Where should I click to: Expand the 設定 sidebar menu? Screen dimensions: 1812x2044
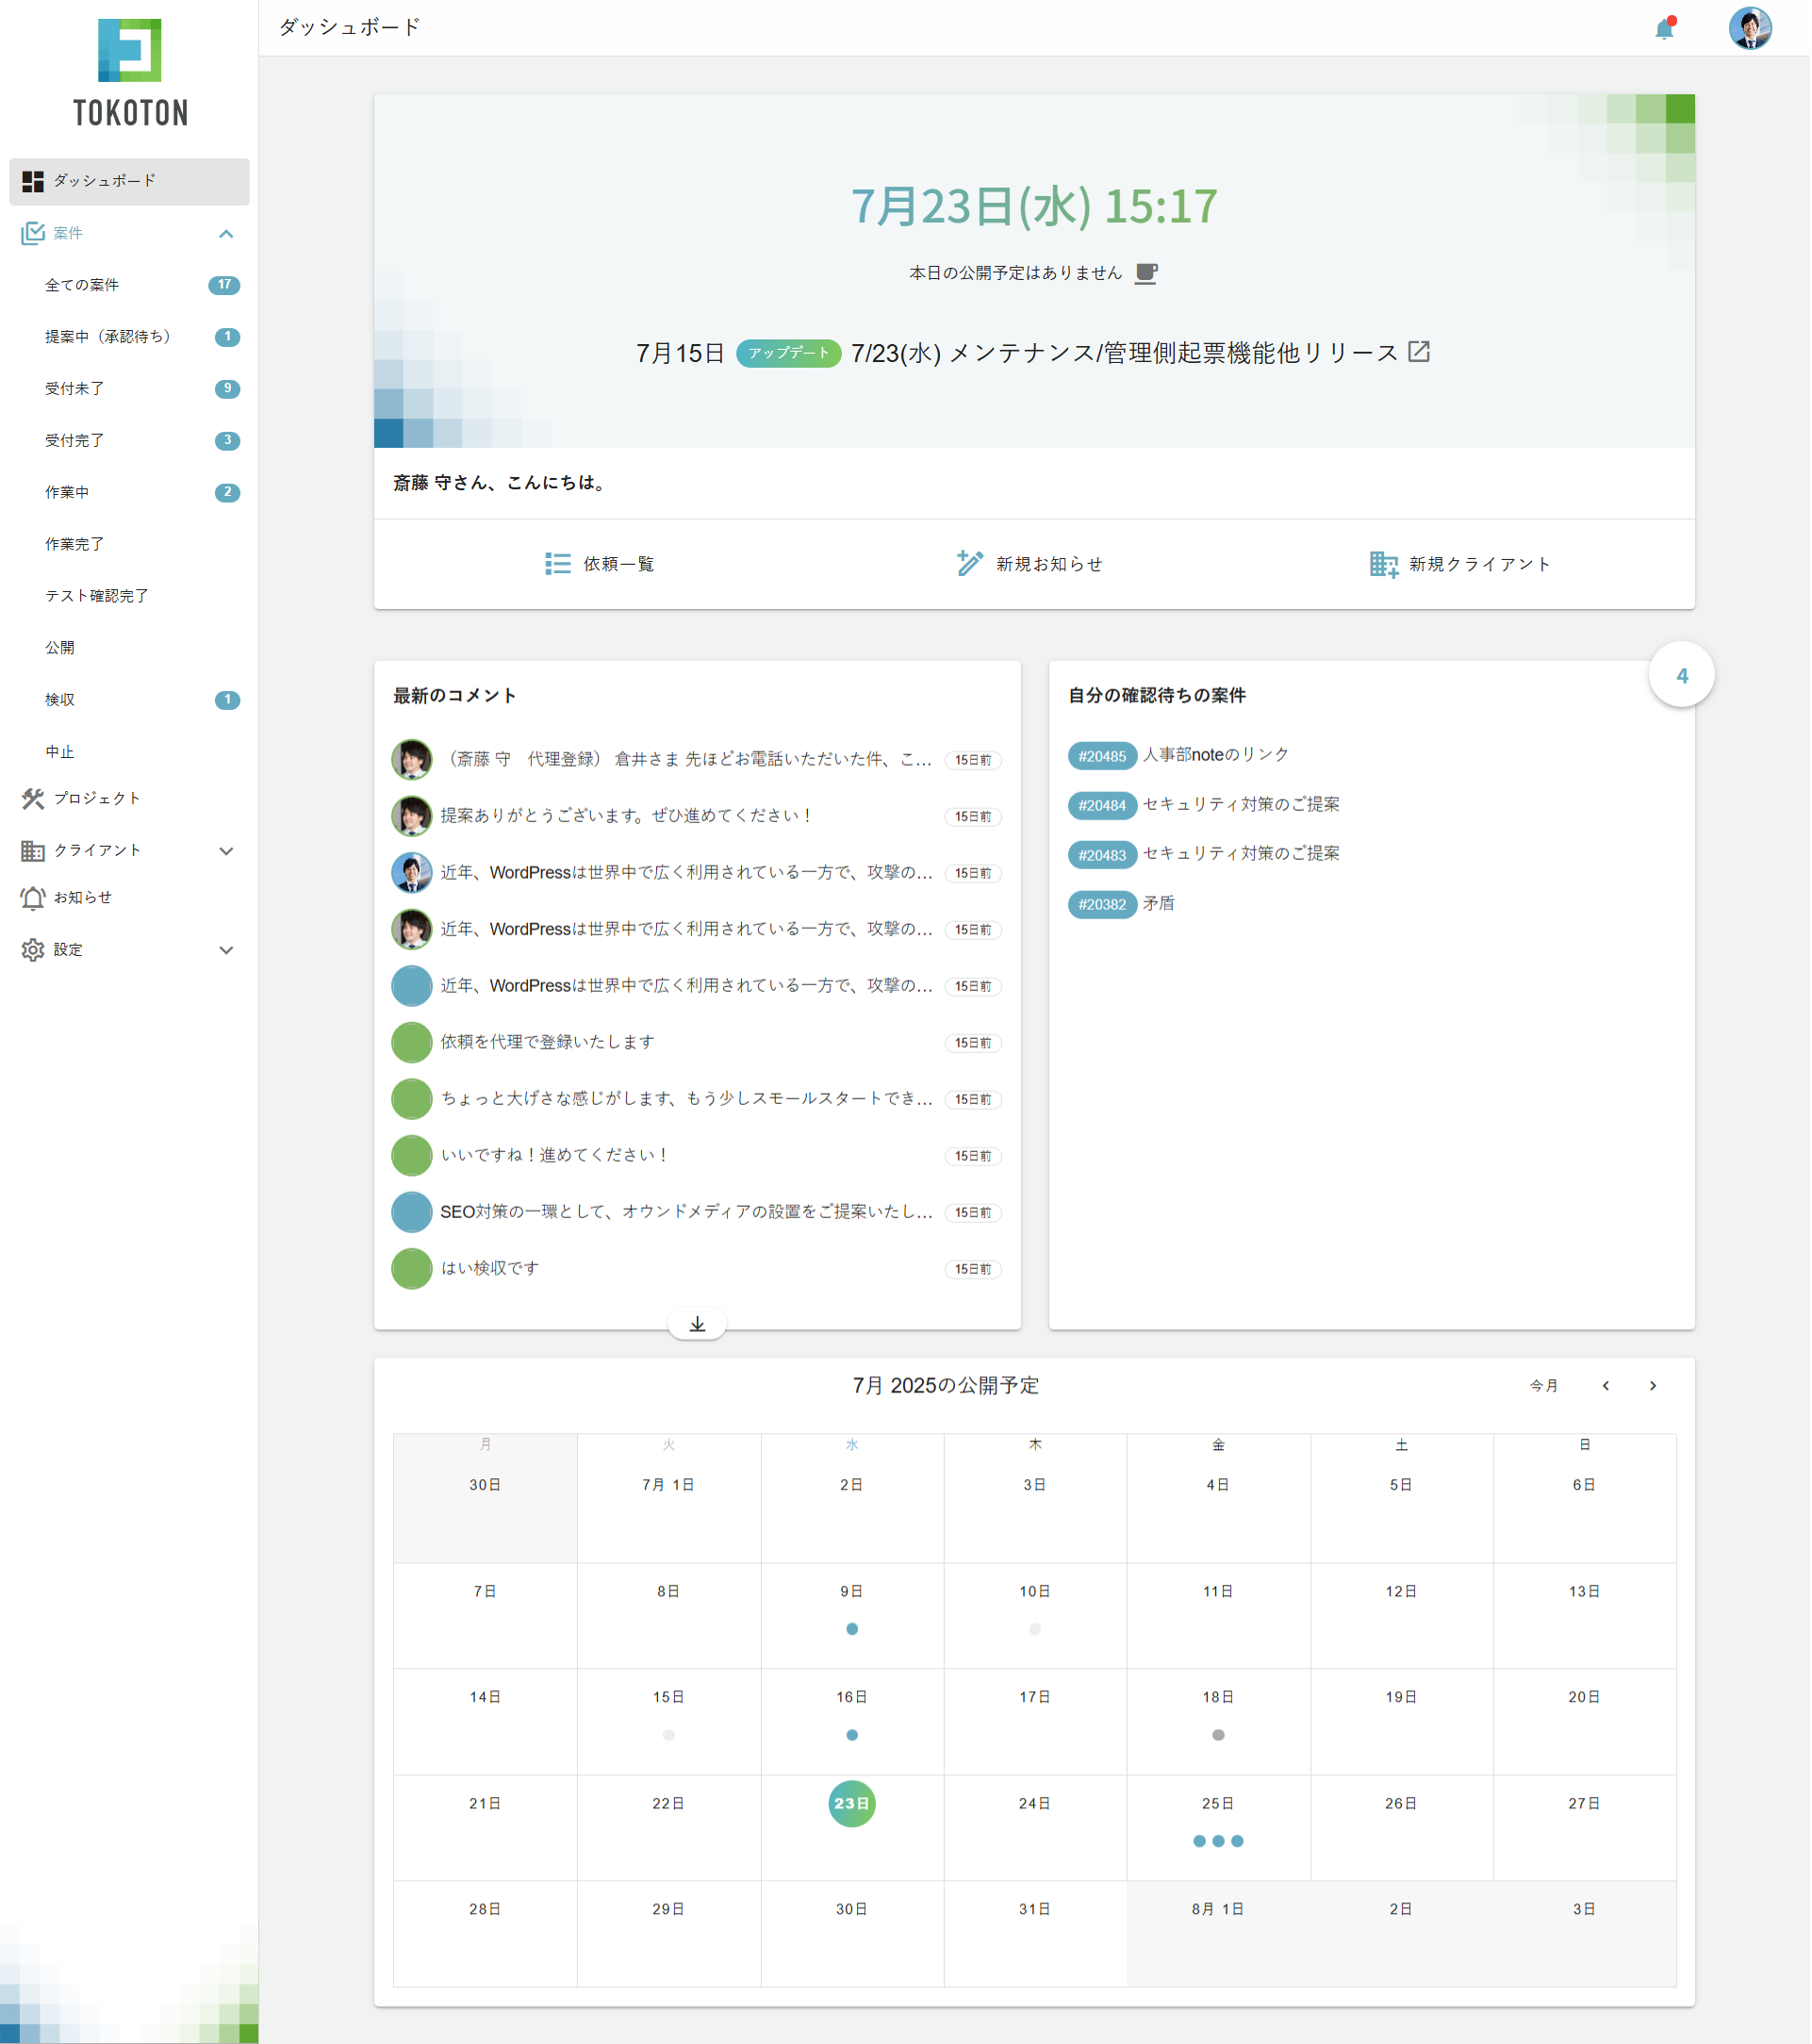point(226,950)
